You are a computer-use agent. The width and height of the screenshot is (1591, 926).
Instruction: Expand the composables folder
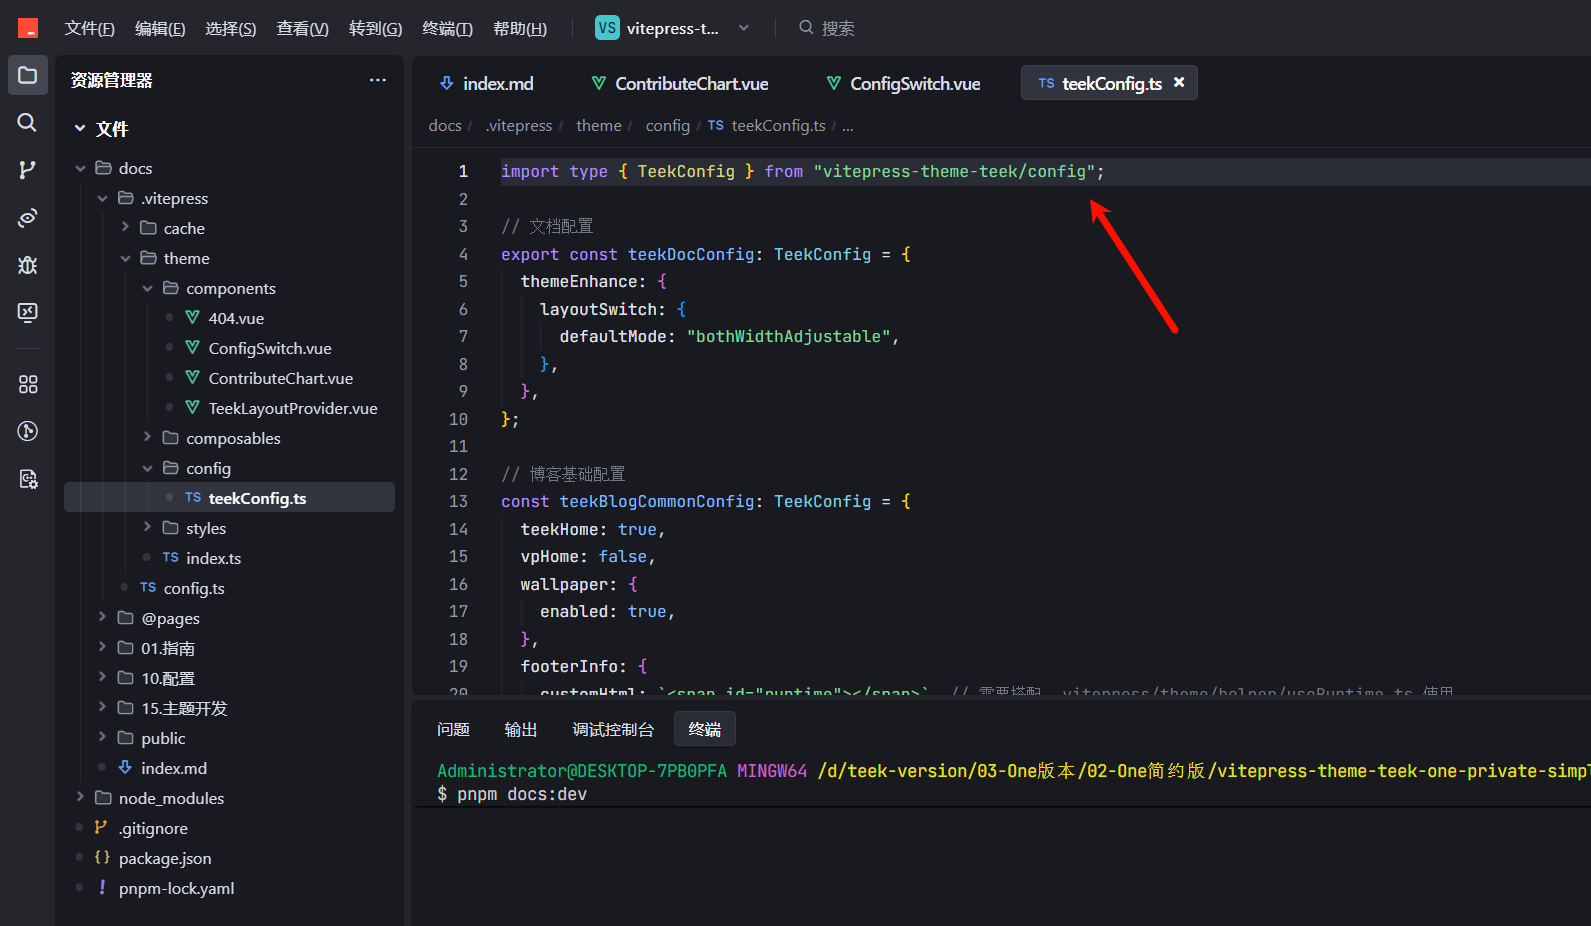(x=147, y=438)
